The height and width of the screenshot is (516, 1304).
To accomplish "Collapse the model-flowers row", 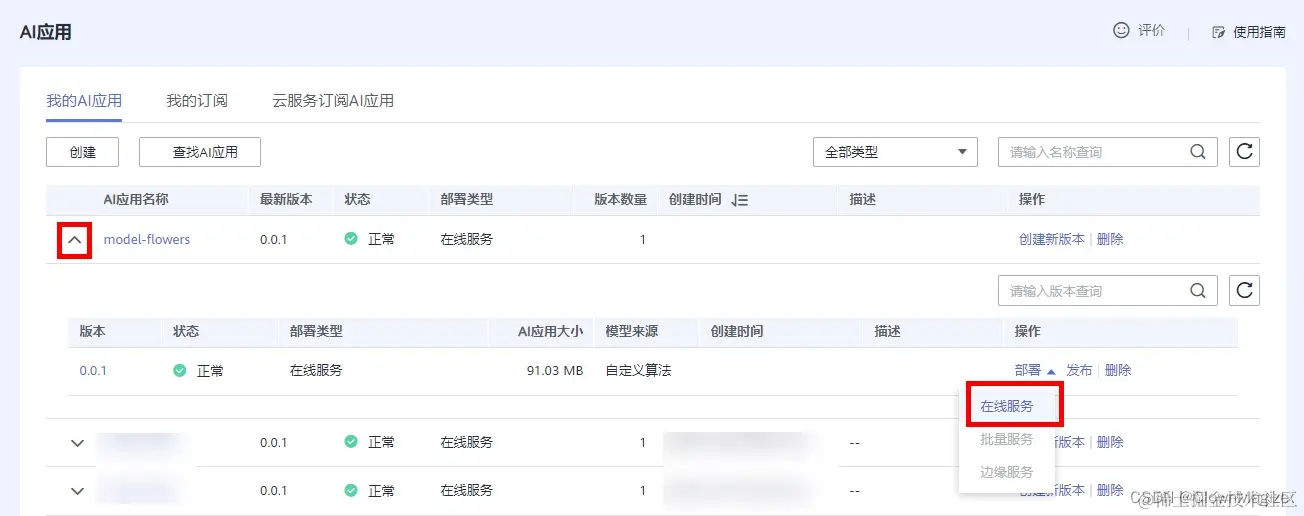I will click(74, 240).
